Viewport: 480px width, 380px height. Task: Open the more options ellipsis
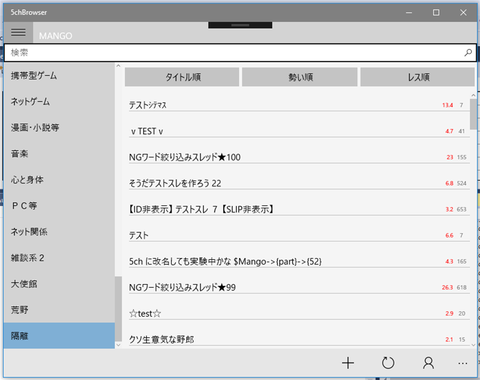tap(463, 363)
